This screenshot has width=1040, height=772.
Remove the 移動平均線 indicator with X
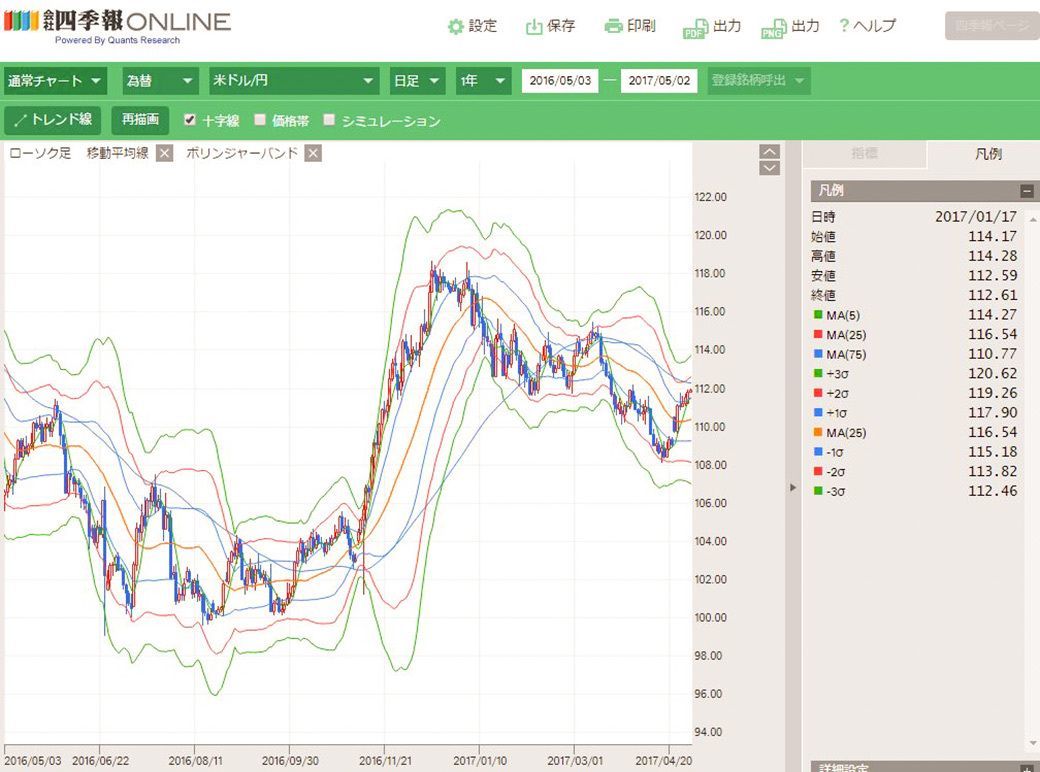click(x=164, y=154)
